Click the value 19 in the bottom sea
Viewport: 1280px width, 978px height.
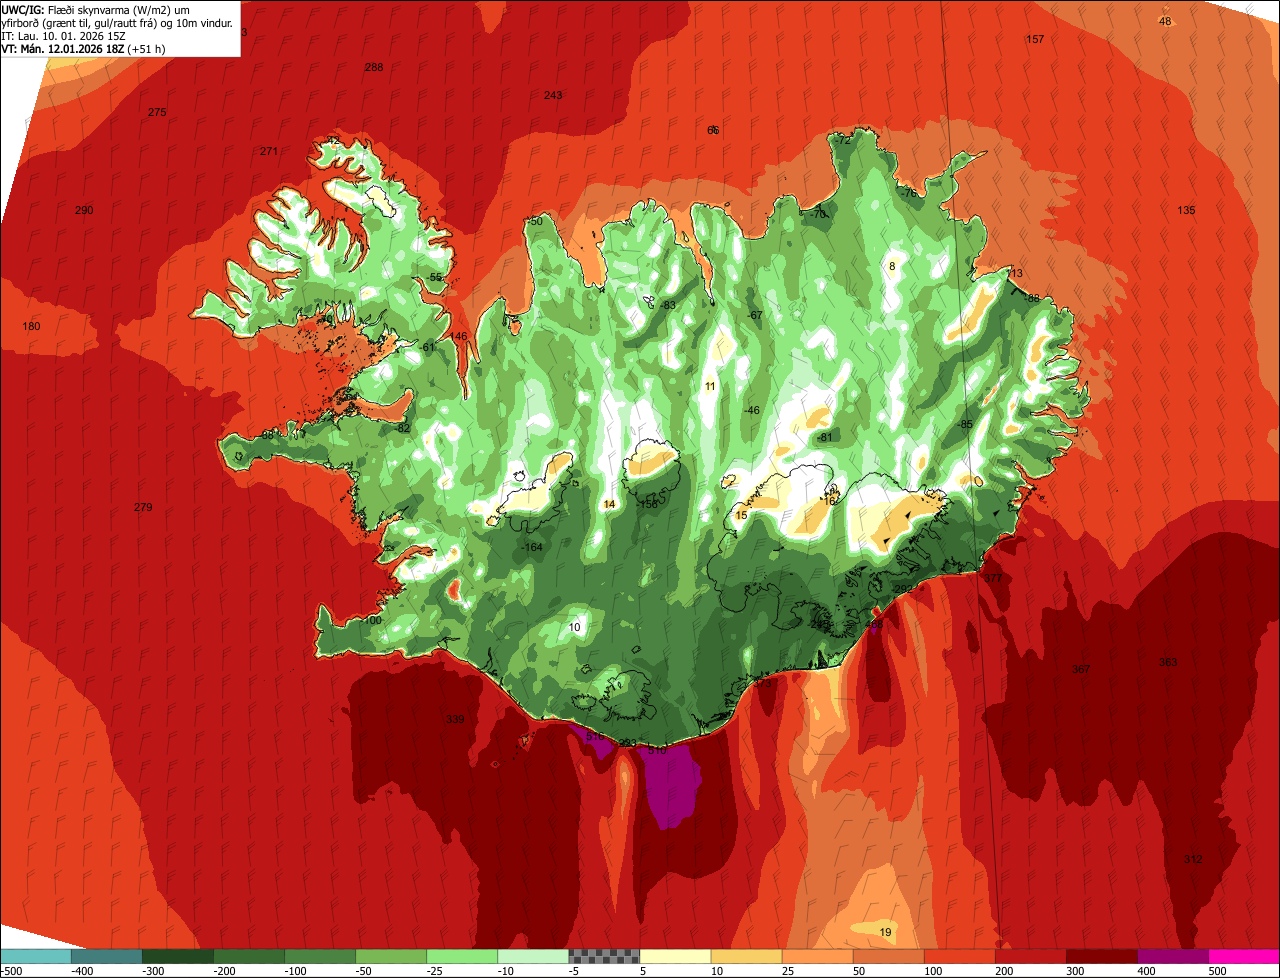click(885, 932)
